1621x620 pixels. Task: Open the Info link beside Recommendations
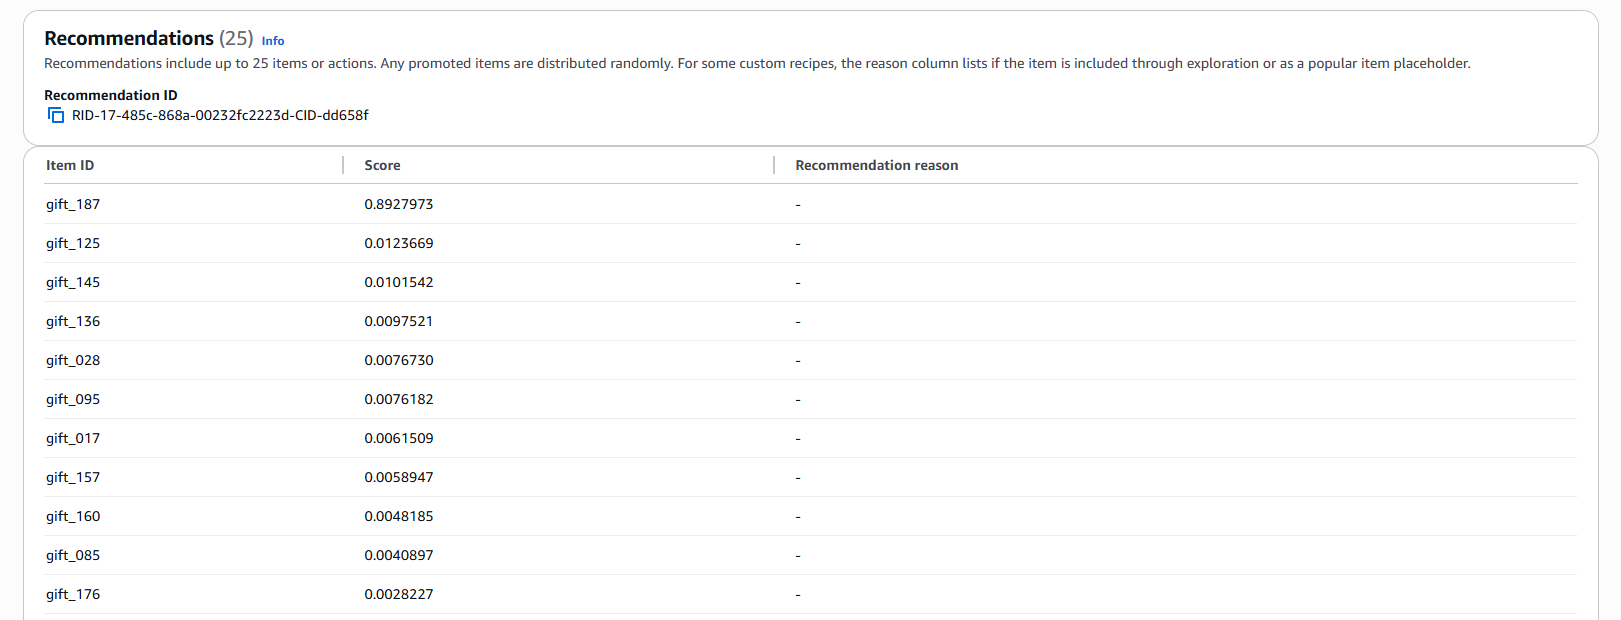click(273, 41)
